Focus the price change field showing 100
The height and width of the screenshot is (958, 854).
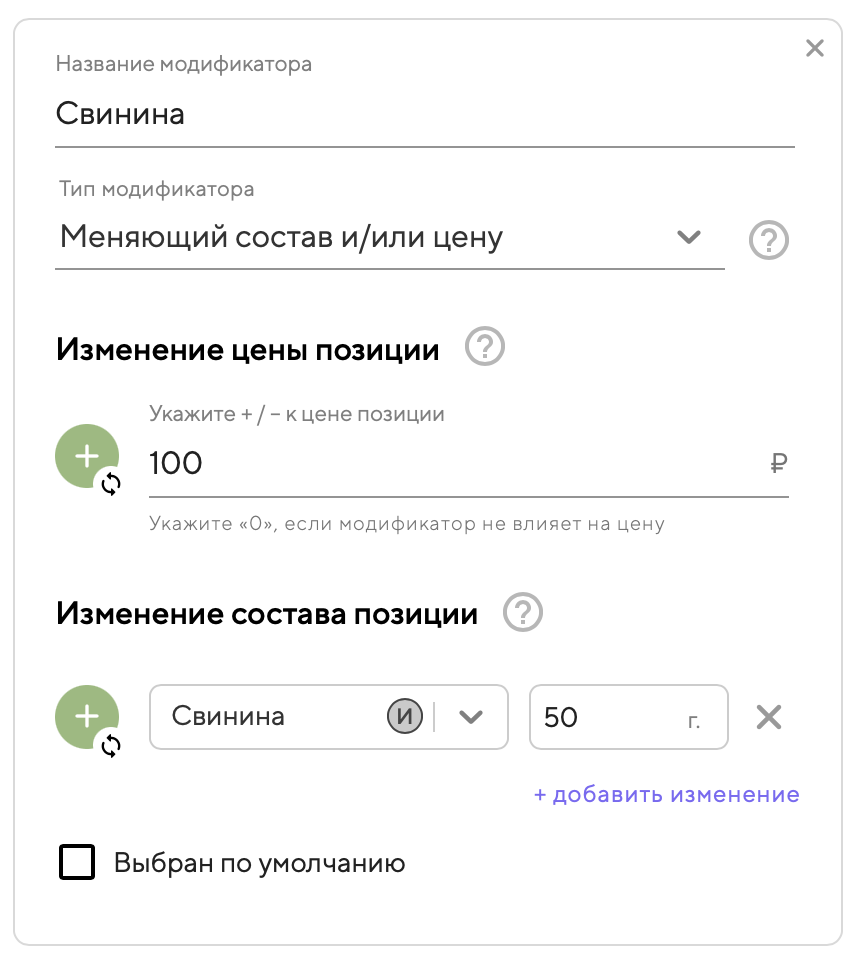[450, 464]
